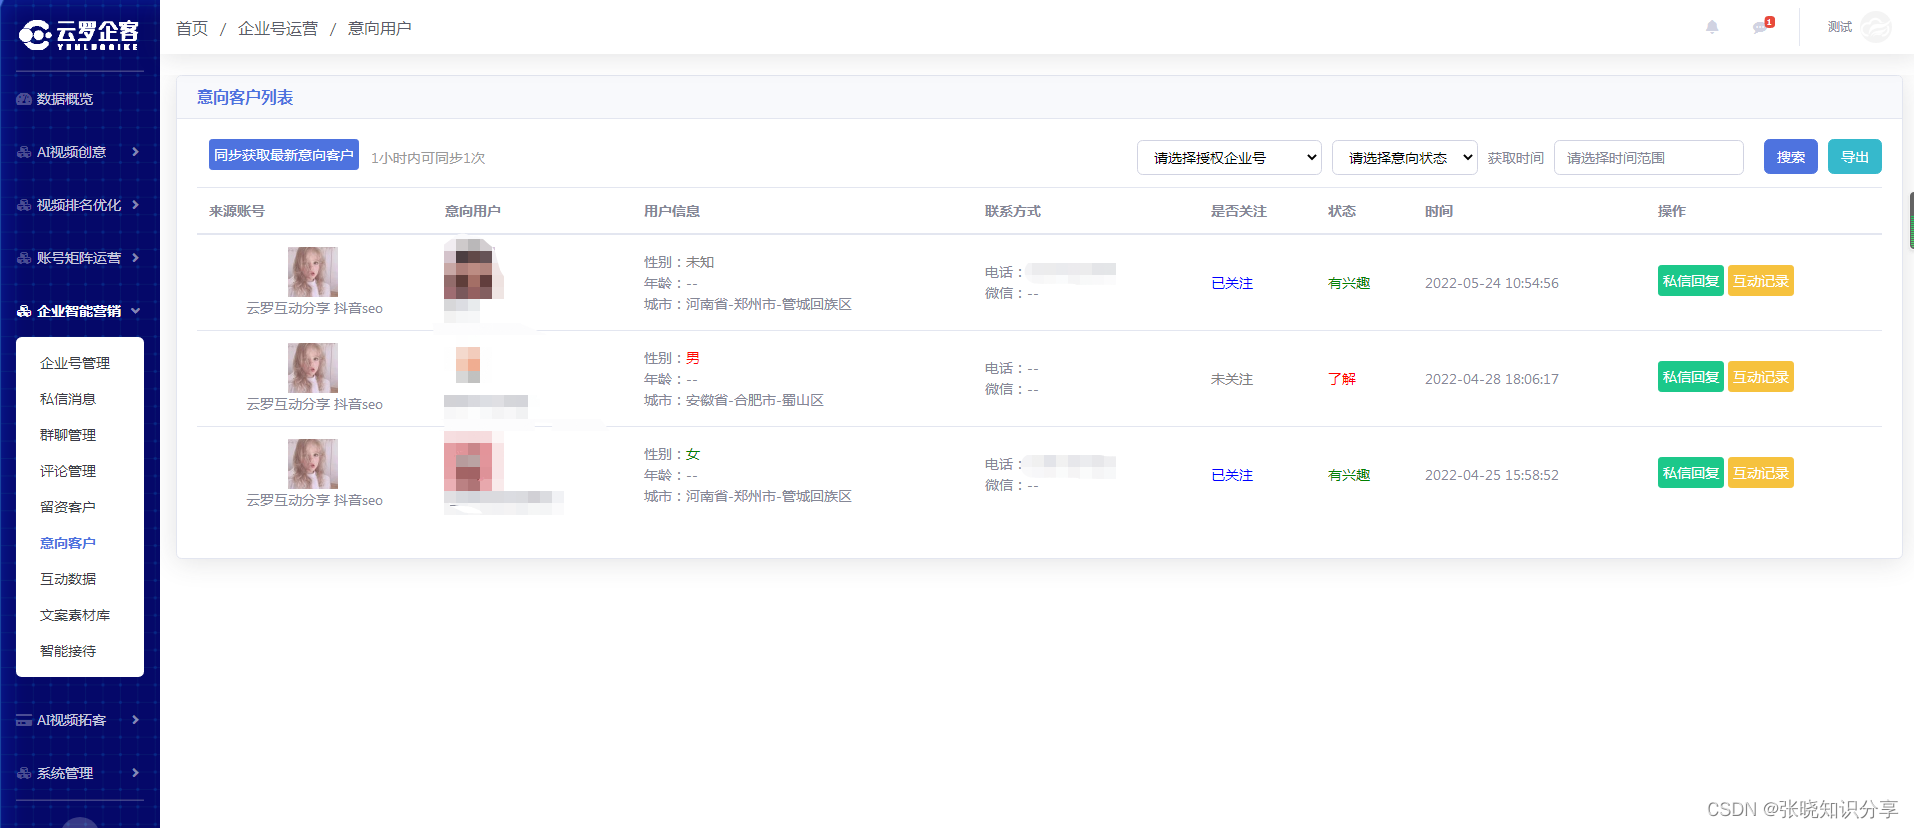Click the 联系方式 column header
This screenshot has width=1914, height=828.
click(1013, 211)
